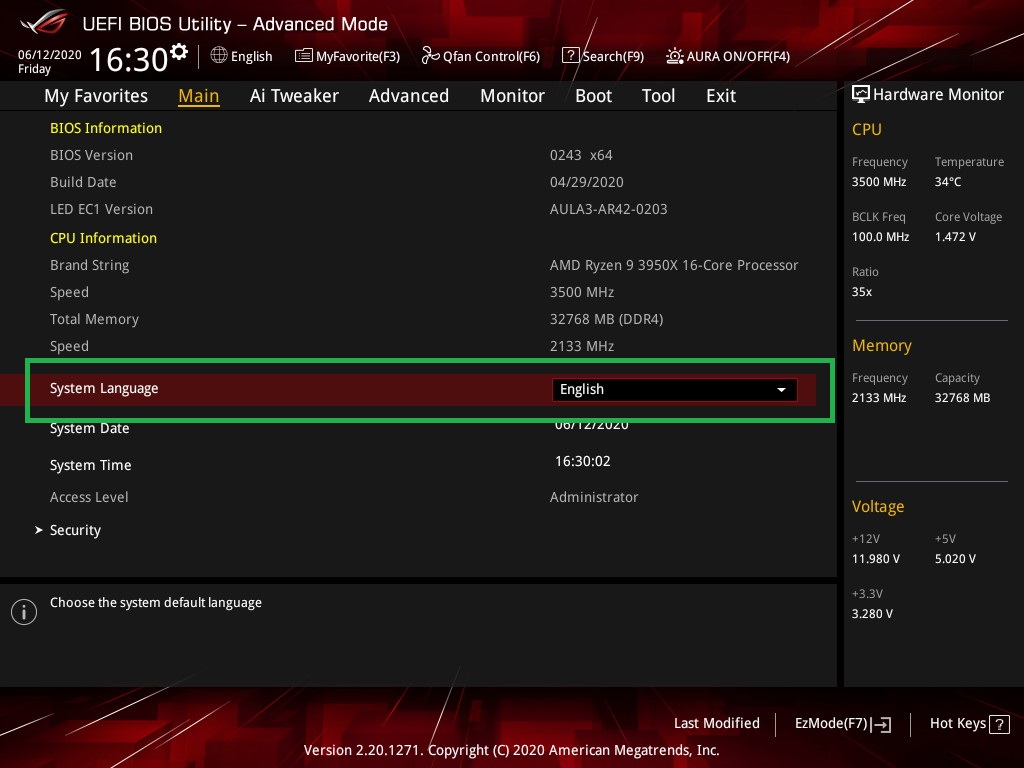The height and width of the screenshot is (768, 1024).
Task: Open the Ai Tweaker tab
Action: click(294, 96)
